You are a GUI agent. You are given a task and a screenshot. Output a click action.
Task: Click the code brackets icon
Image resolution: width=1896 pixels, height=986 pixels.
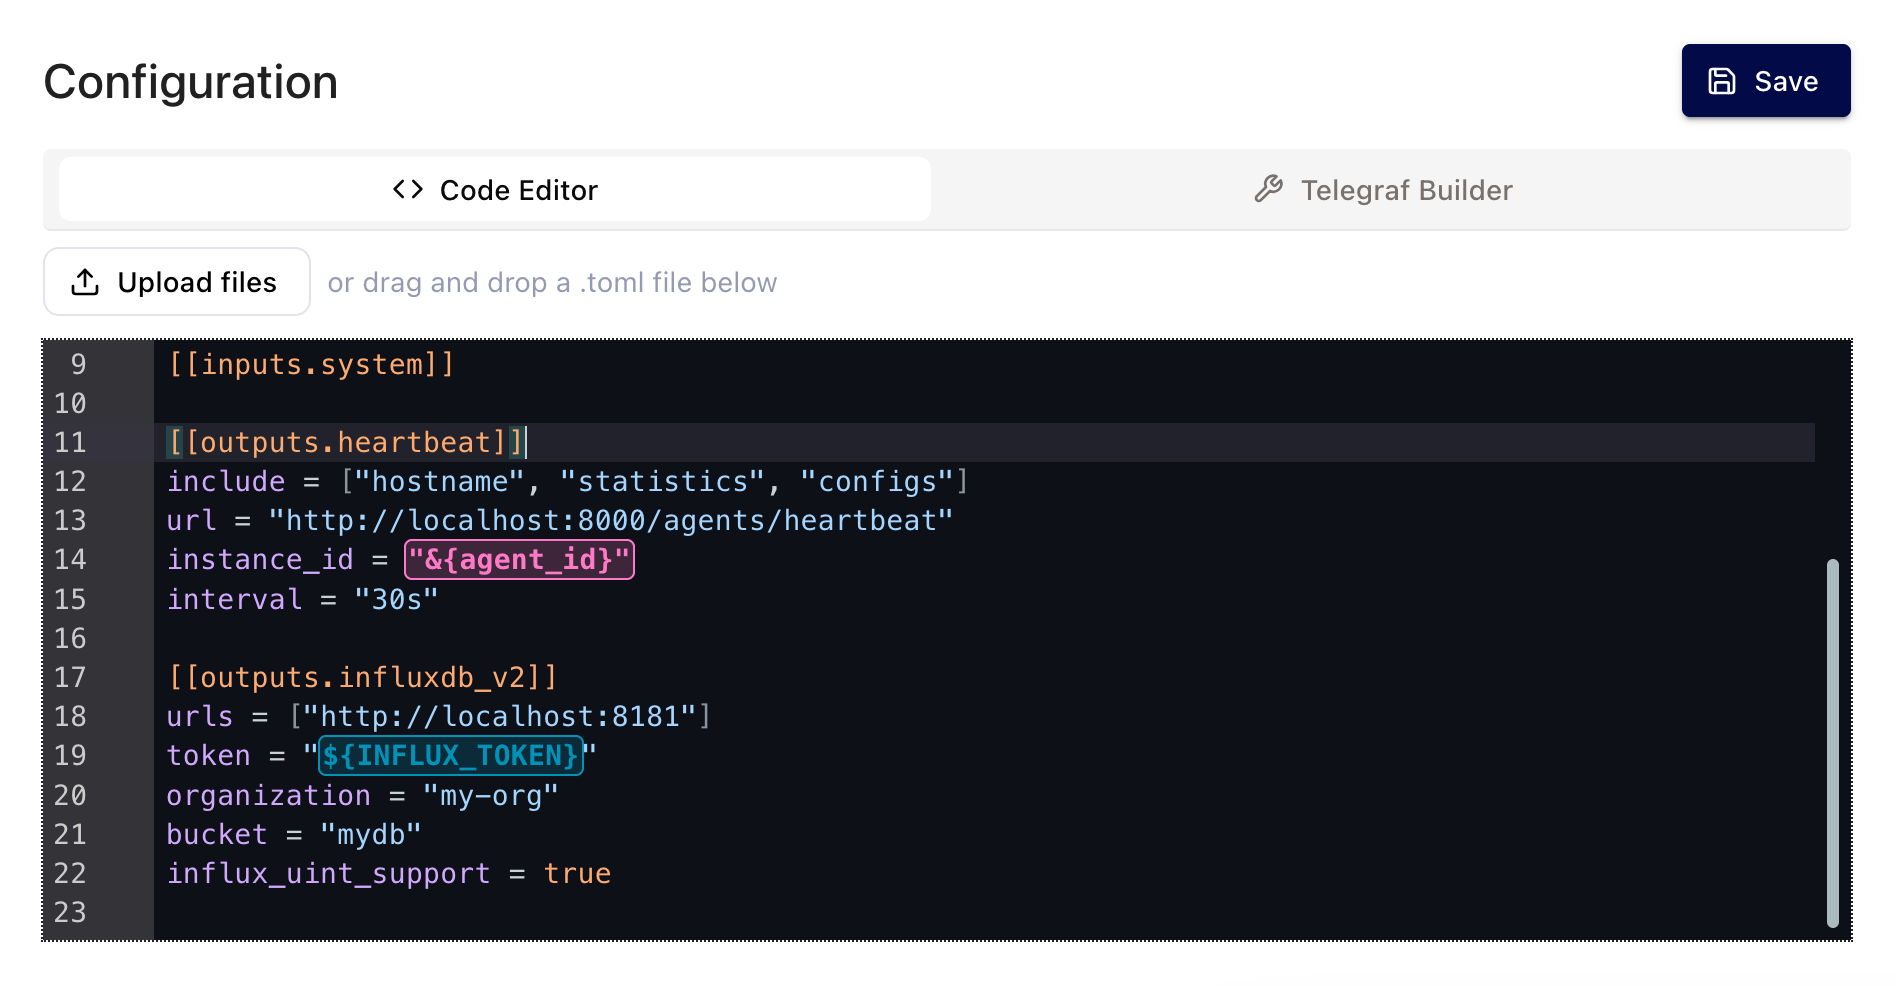pyautogui.click(x=408, y=190)
